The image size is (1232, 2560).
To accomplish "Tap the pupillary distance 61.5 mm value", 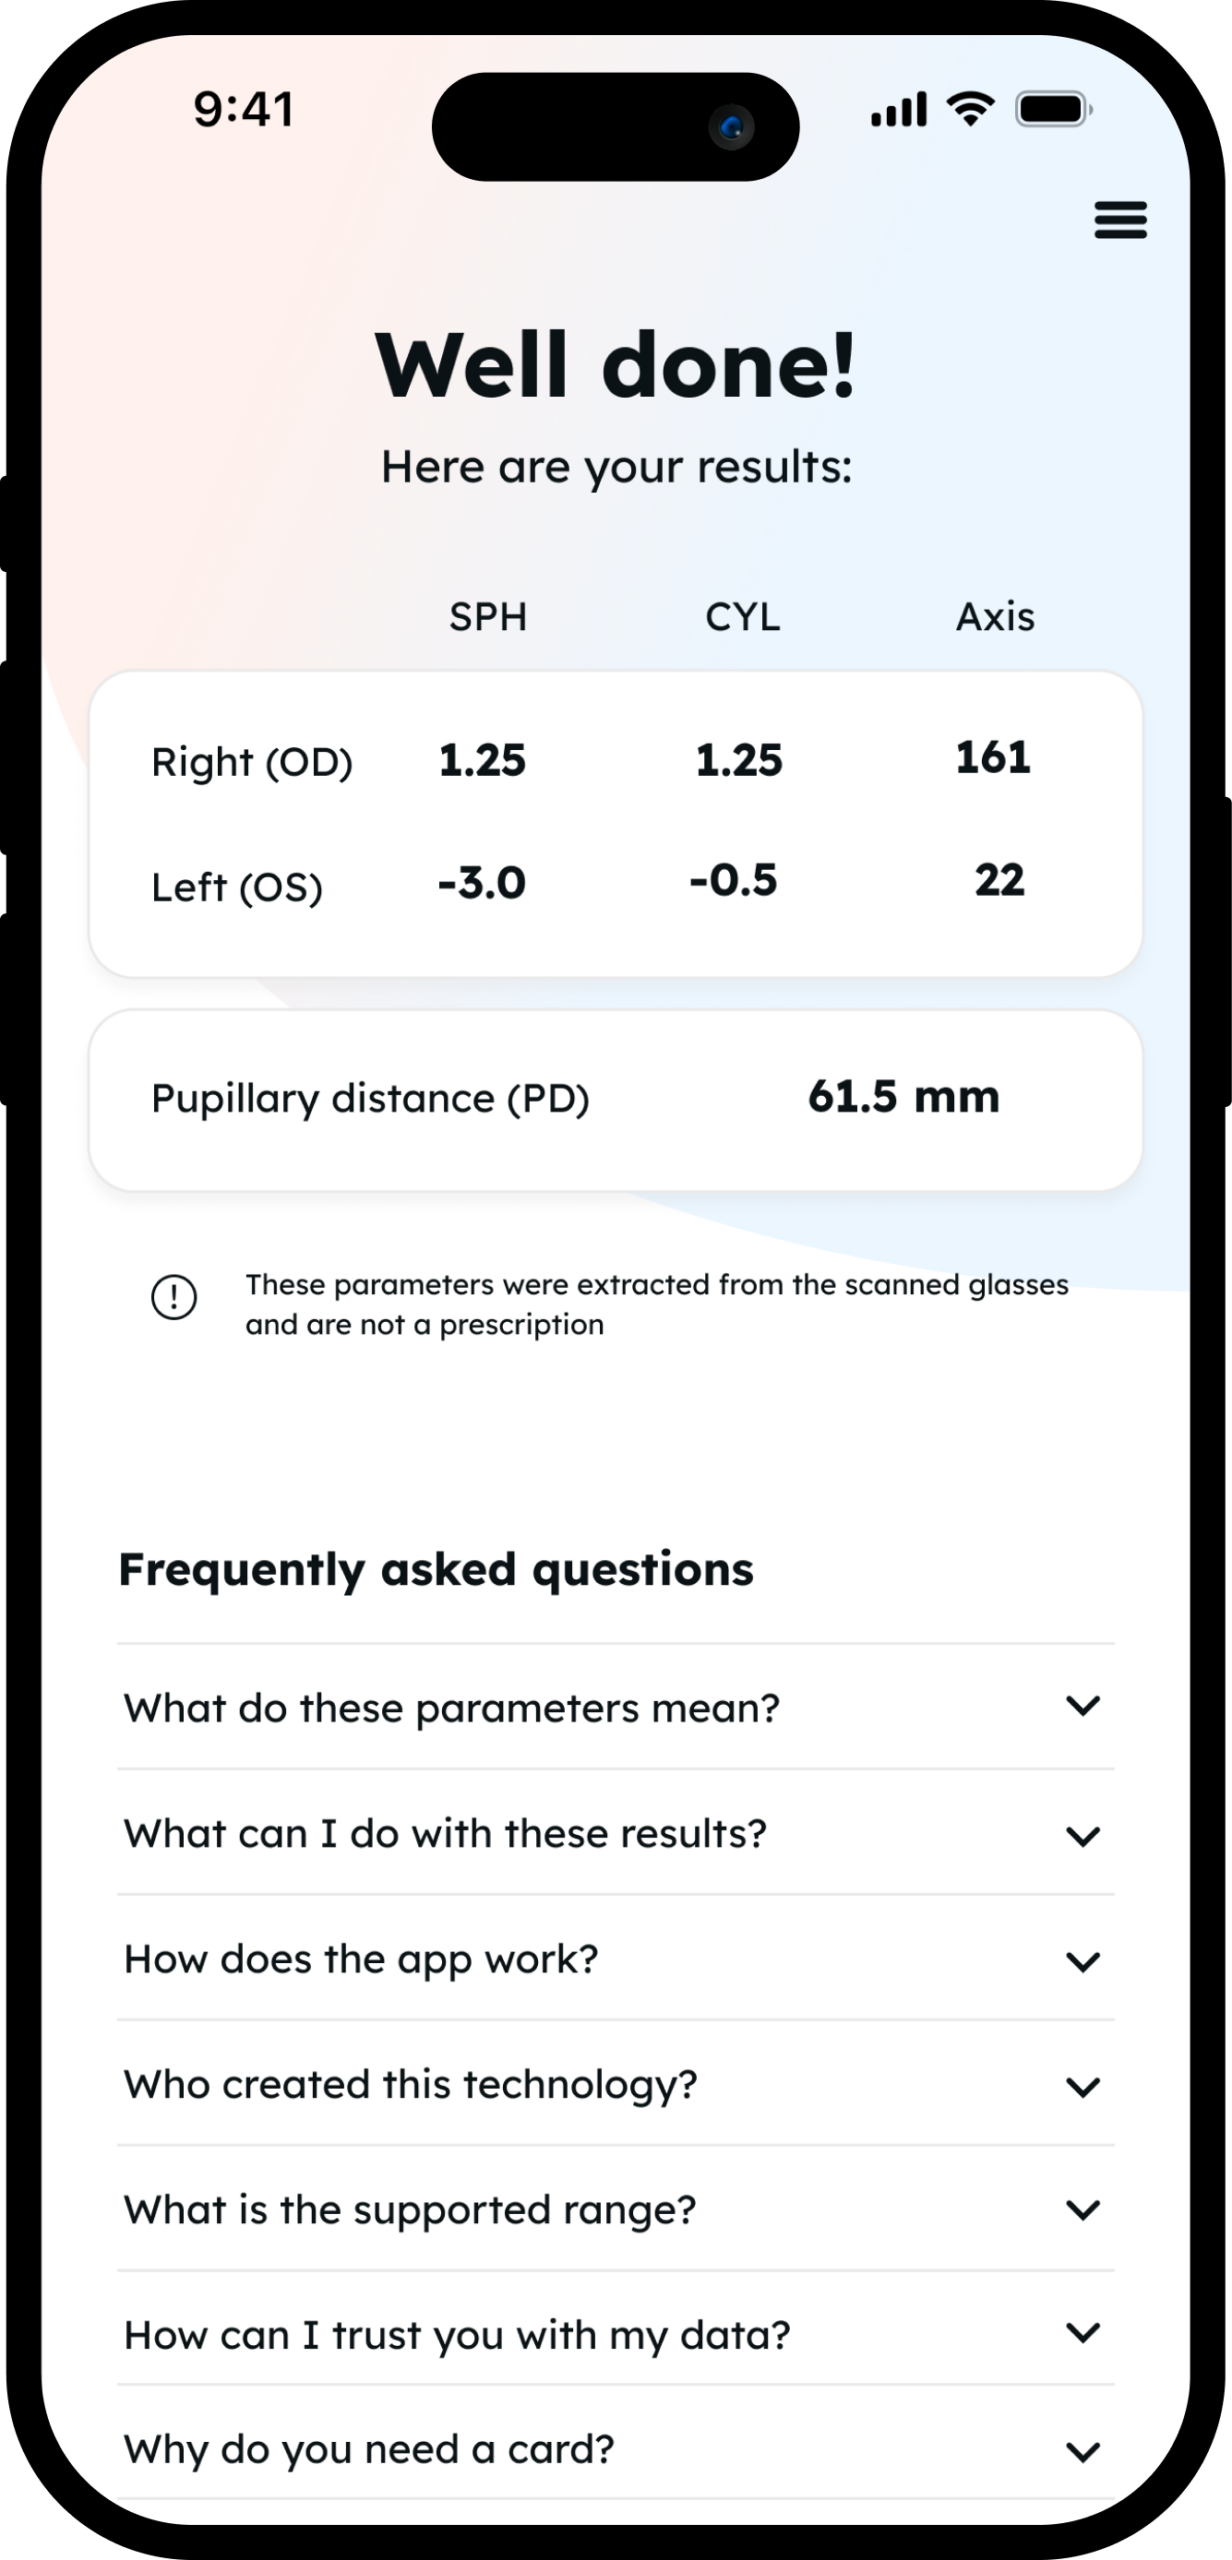I will [904, 1096].
